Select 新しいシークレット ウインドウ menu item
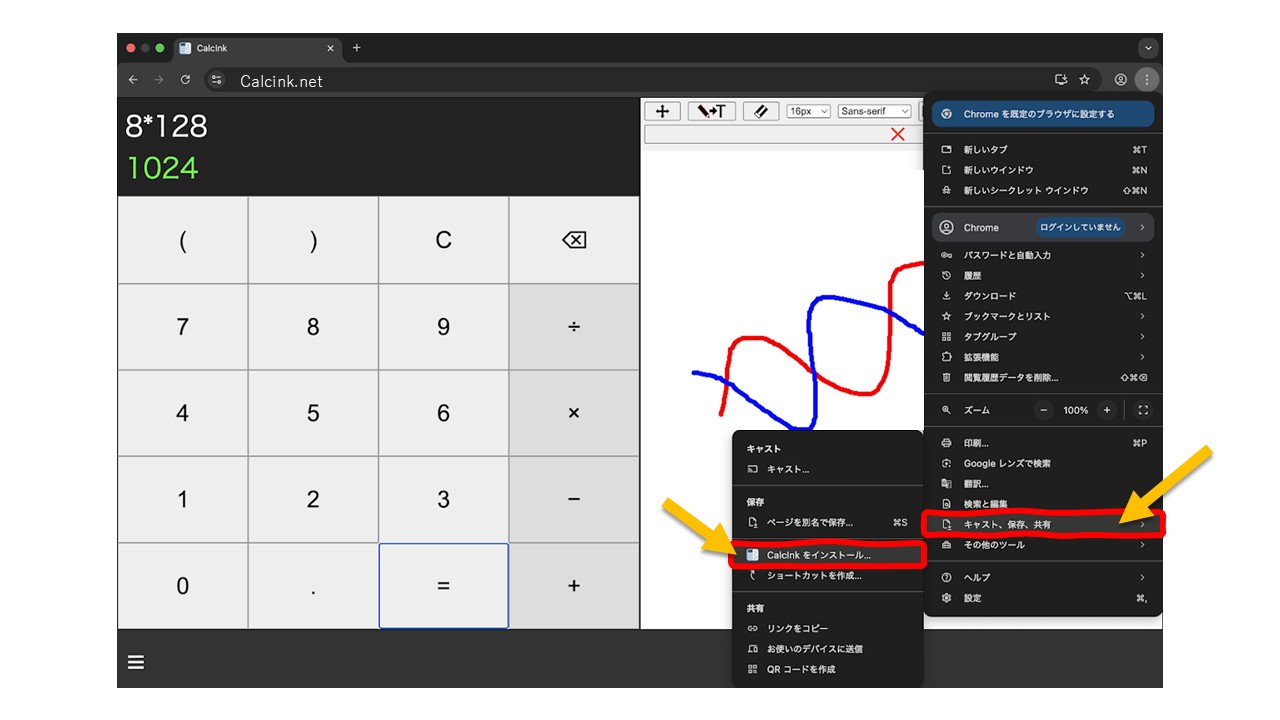This screenshot has height=720, width=1280. (1043, 190)
